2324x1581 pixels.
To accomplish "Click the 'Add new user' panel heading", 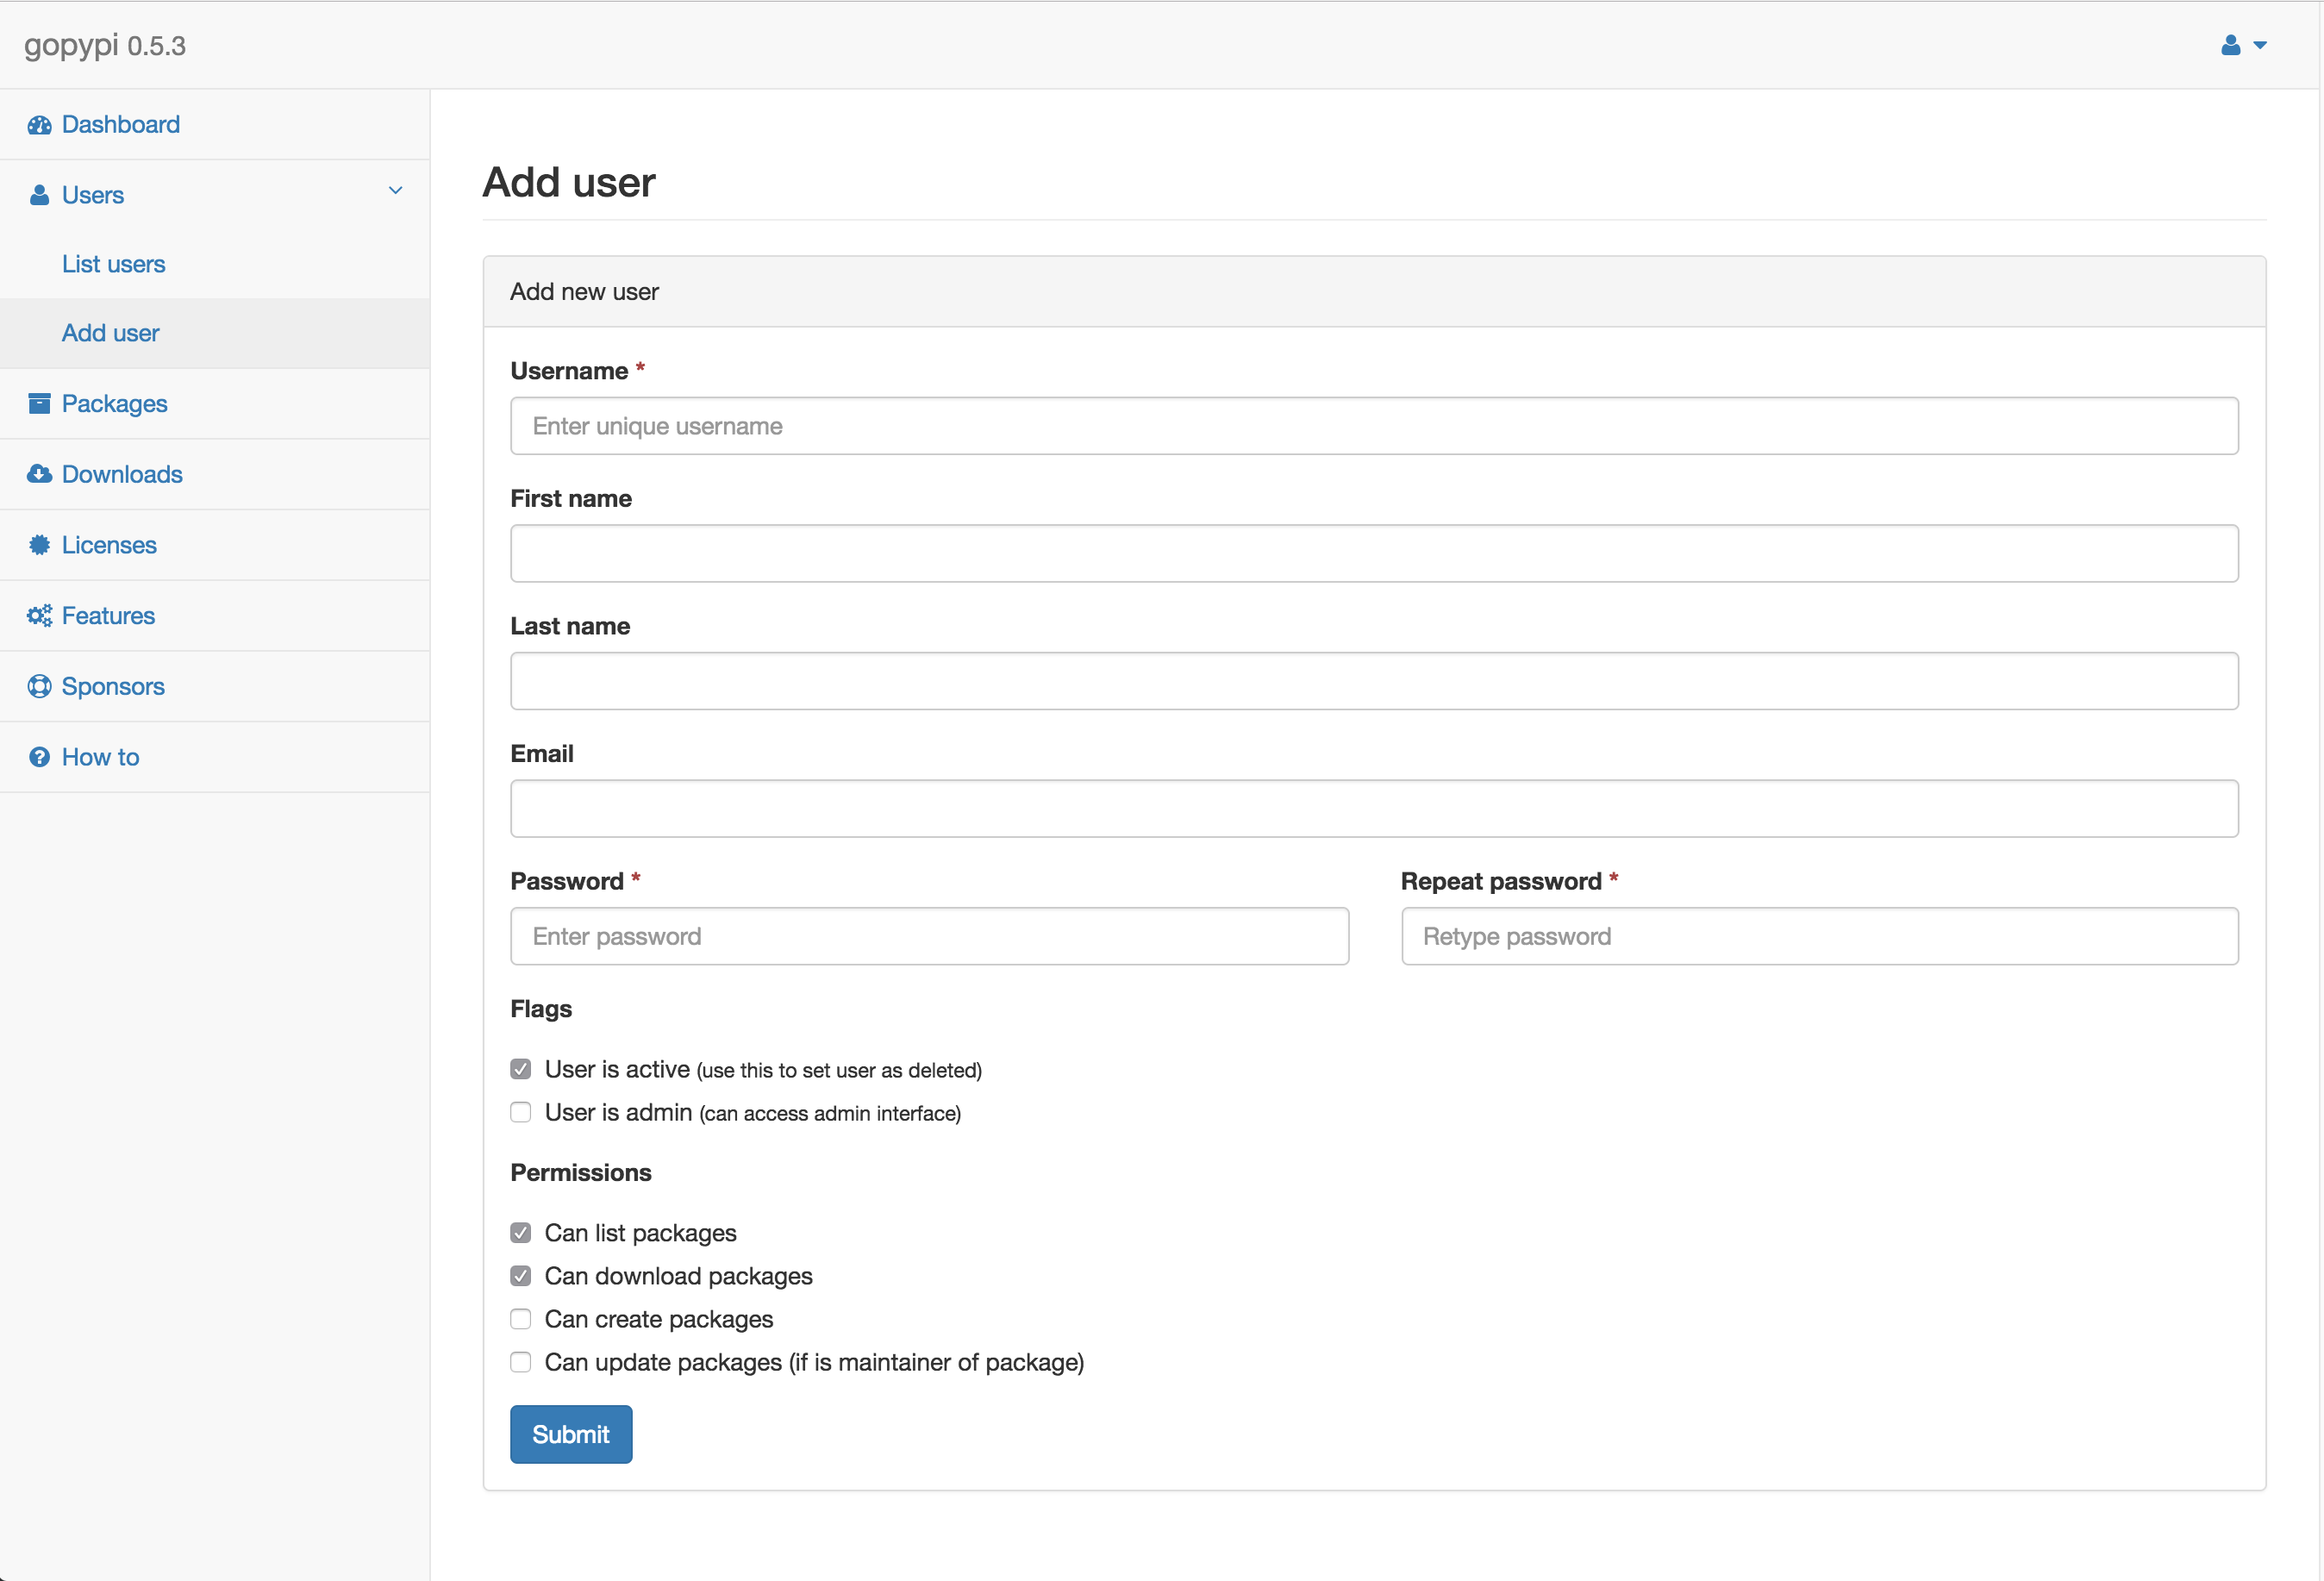I will 584,291.
